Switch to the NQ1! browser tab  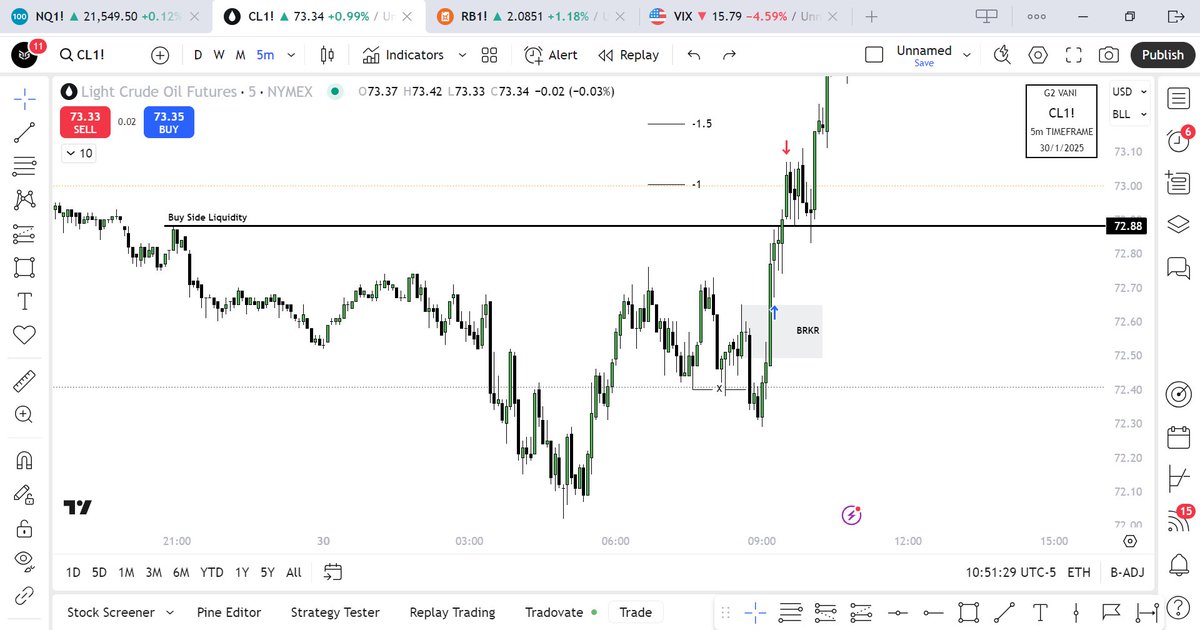(108, 16)
